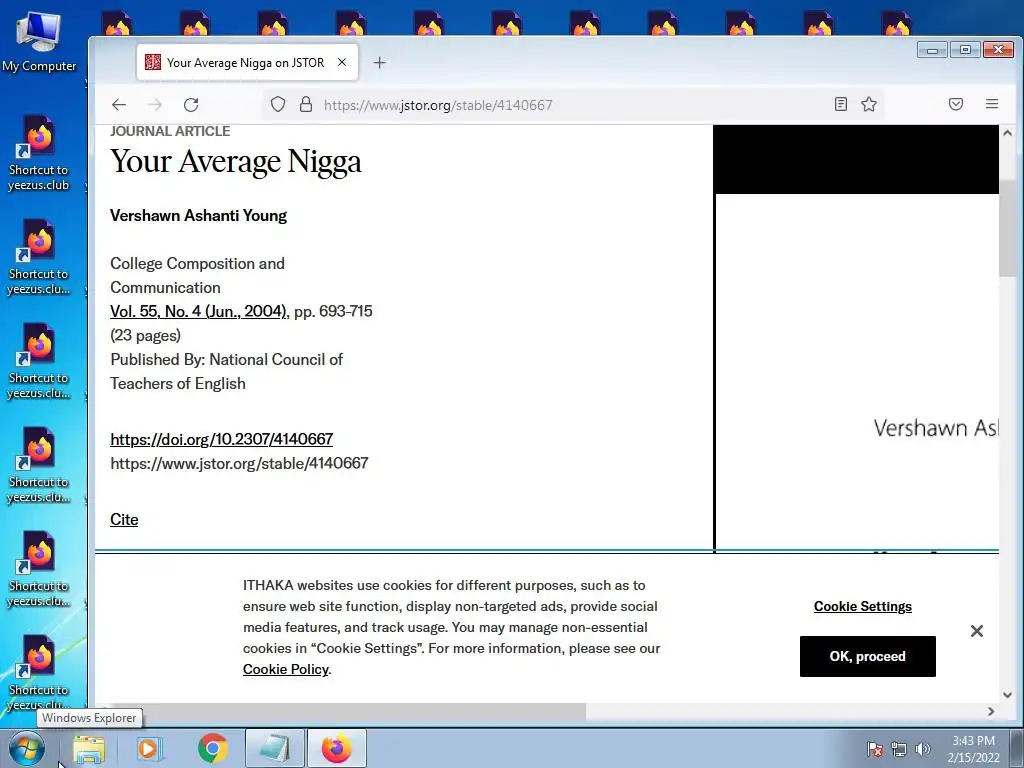This screenshot has height=768, width=1024.
Task: Open a new tab with the plus button
Action: [379, 63]
